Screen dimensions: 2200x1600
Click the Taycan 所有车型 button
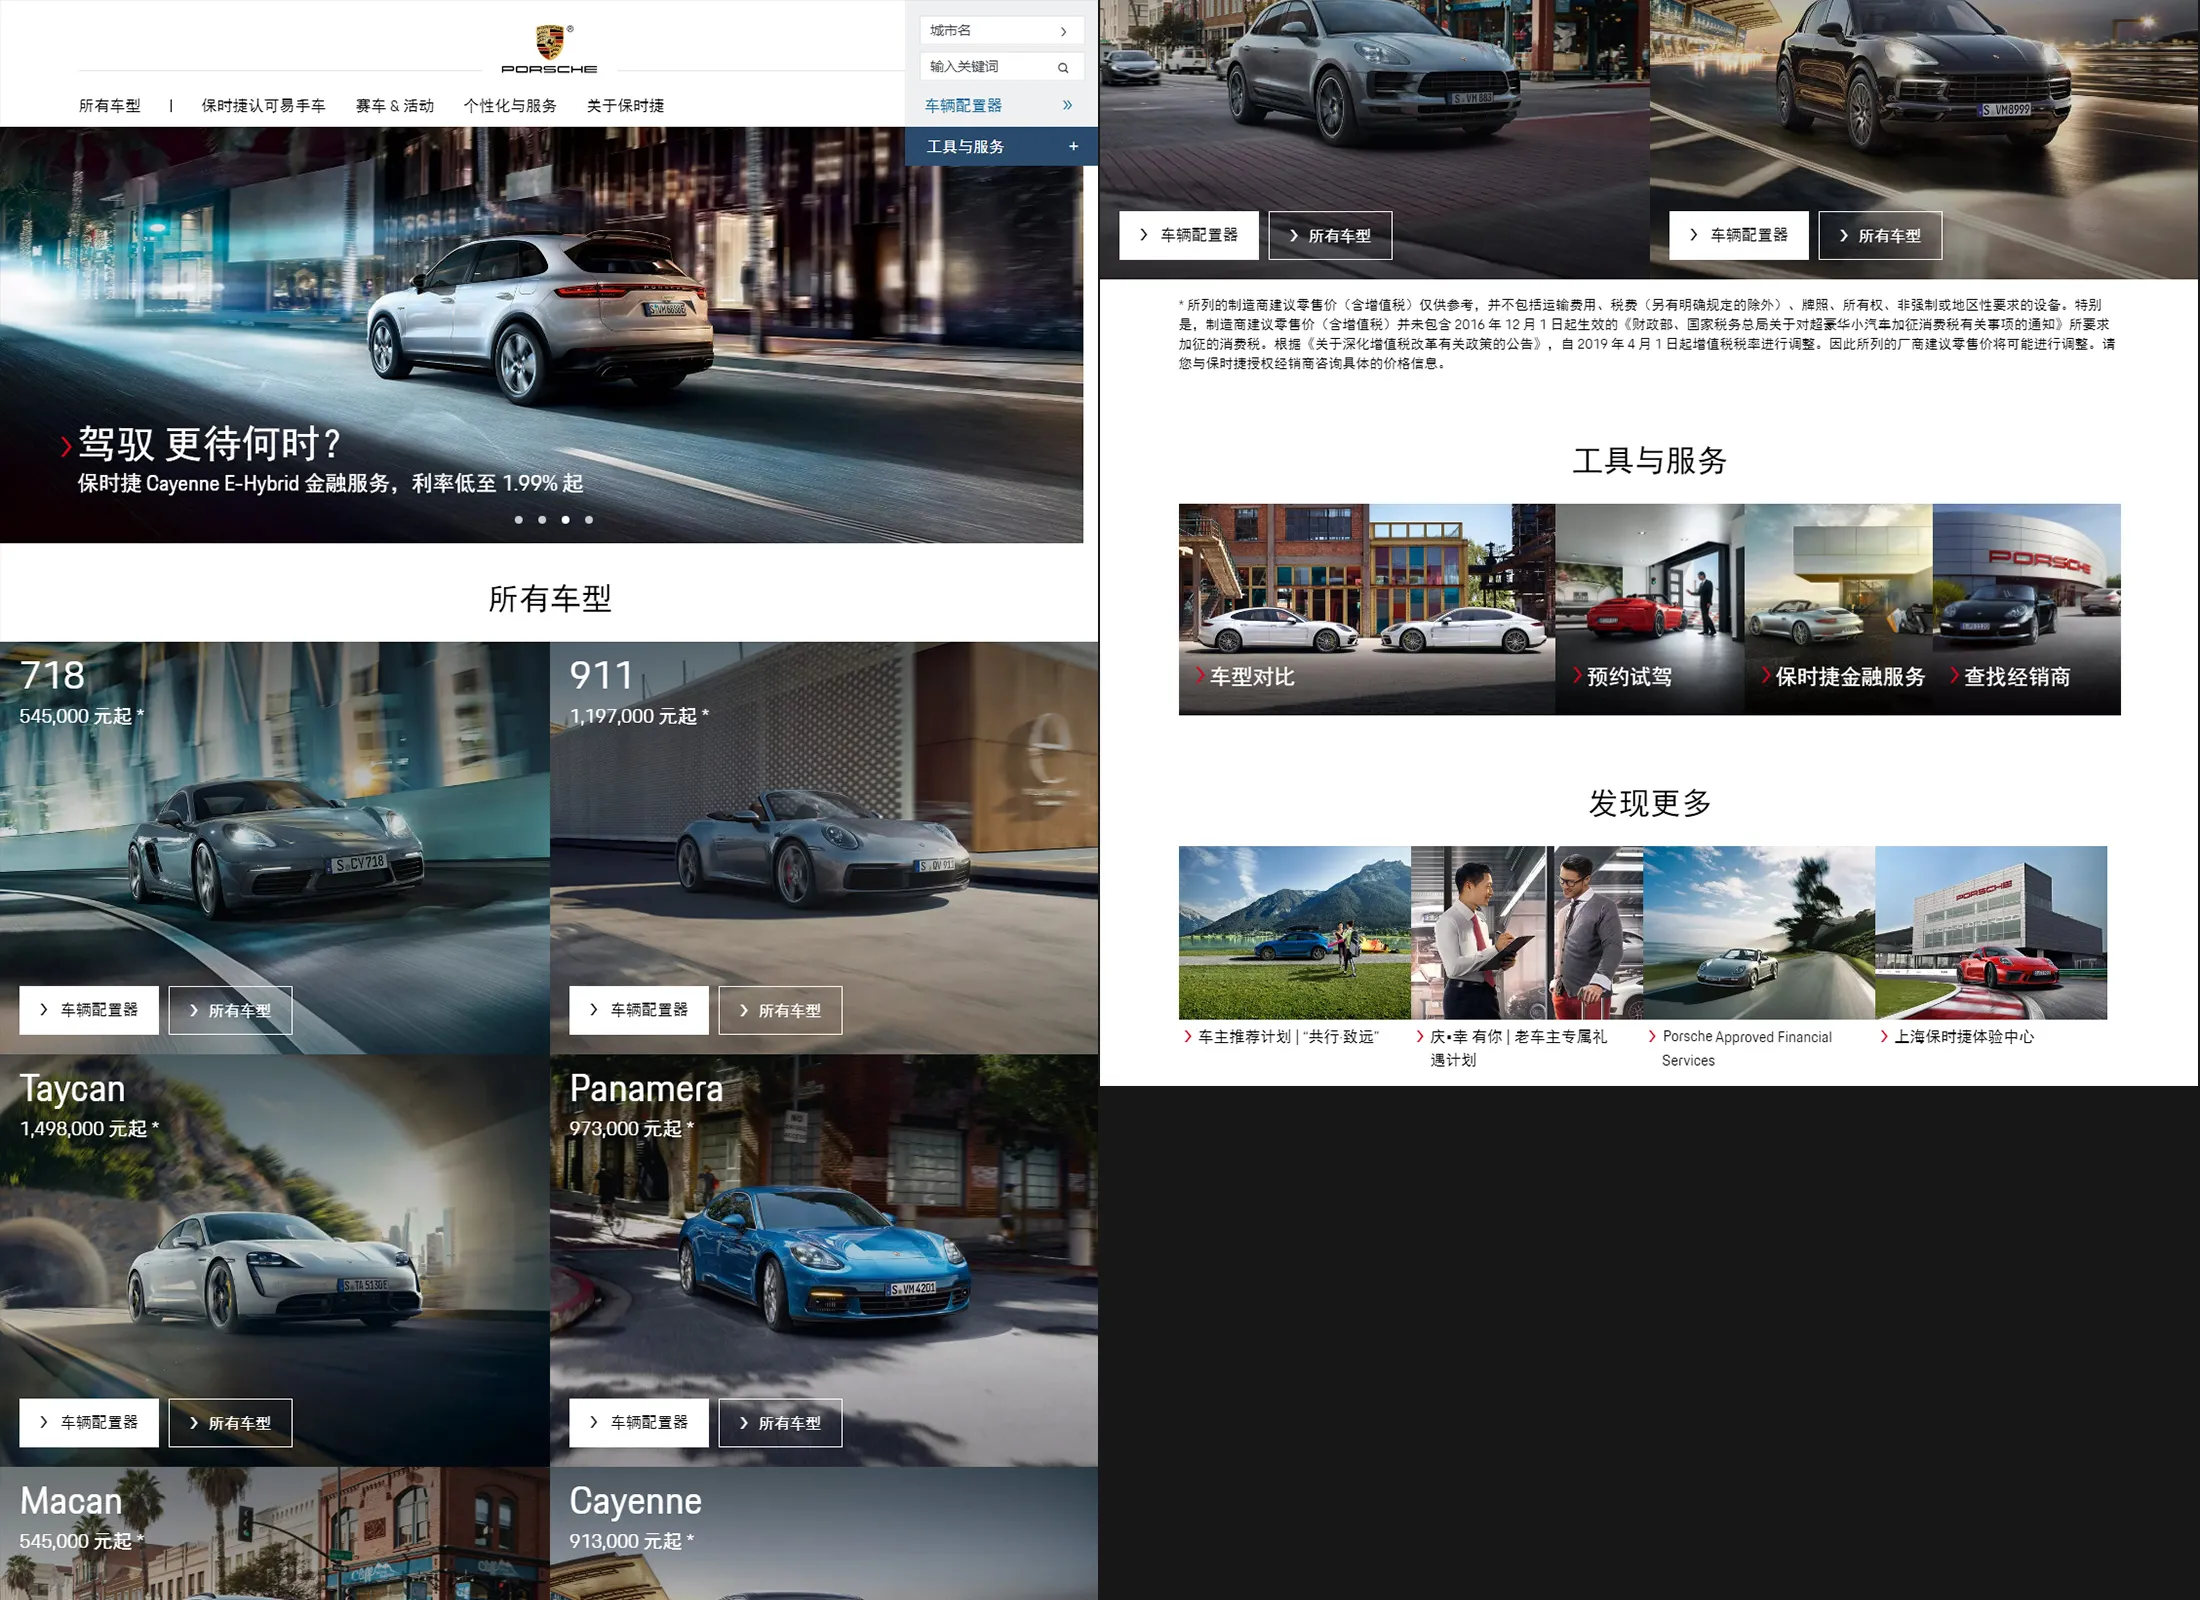pos(230,1422)
